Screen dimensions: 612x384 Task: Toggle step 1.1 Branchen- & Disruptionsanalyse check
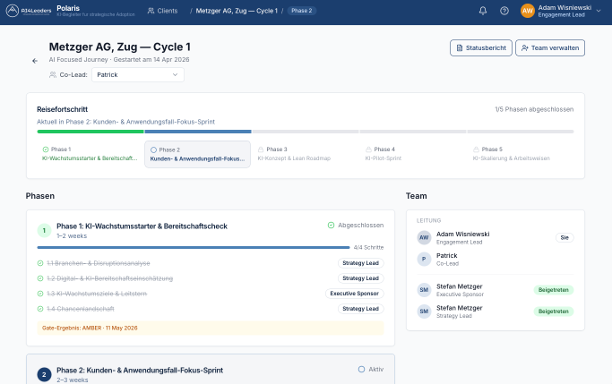point(40,263)
